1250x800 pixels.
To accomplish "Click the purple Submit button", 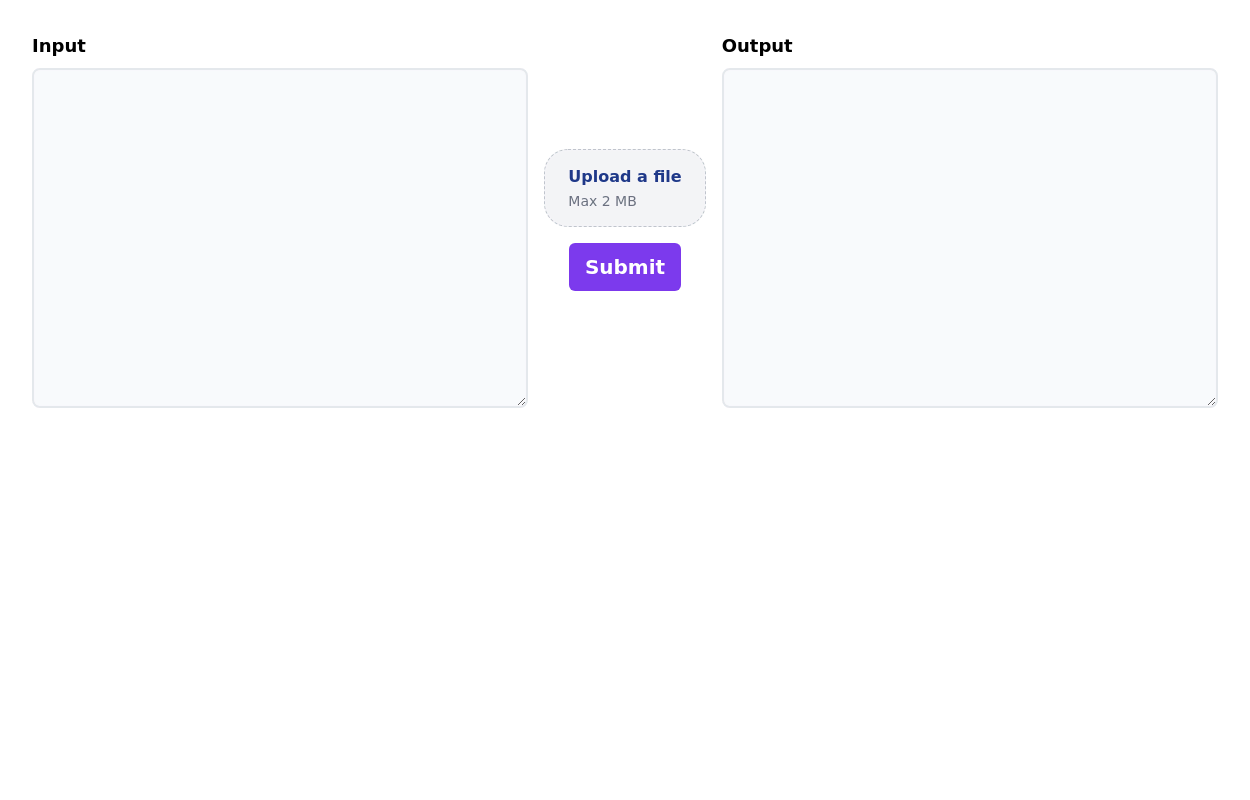I will pos(624,267).
